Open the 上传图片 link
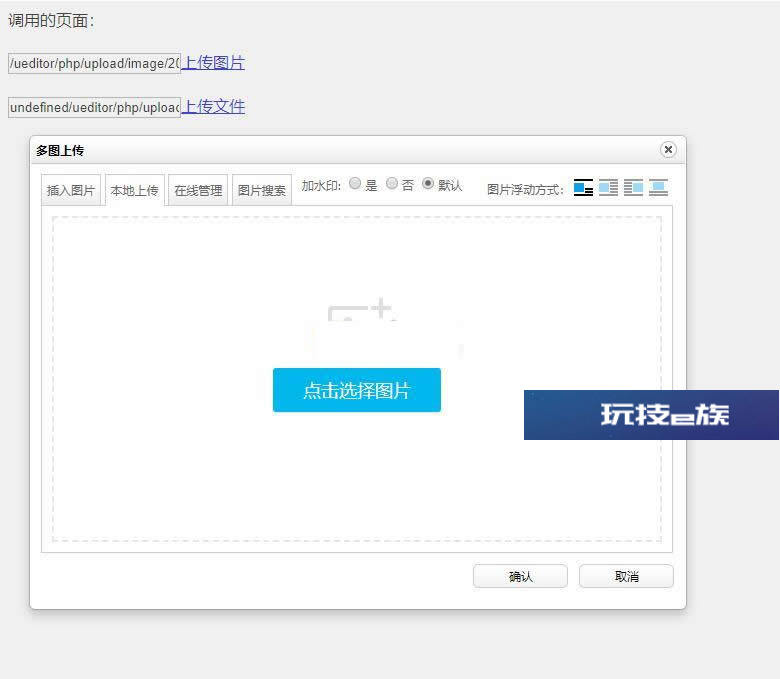This screenshot has height=679, width=780. pyautogui.click(x=213, y=63)
